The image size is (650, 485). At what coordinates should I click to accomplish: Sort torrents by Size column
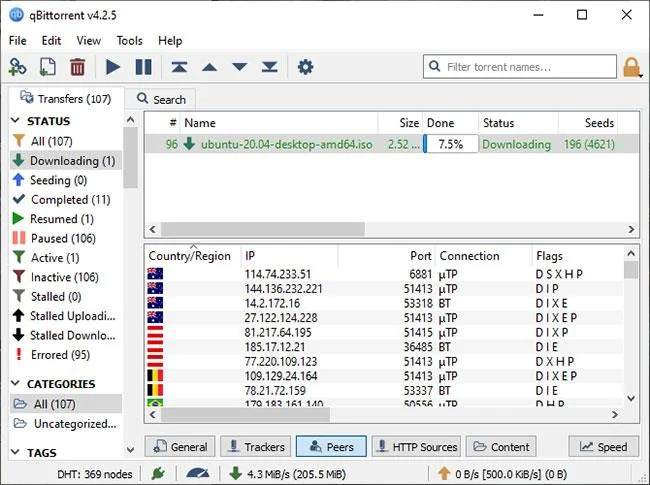click(x=400, y=123)
